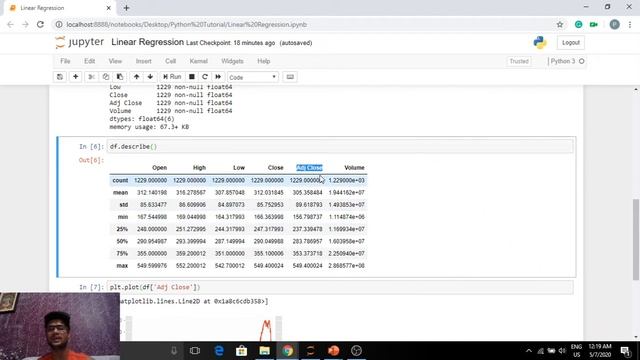This screenshot has width=640, height=360.
Task: Click the mean row label
Action: (120, 192)
